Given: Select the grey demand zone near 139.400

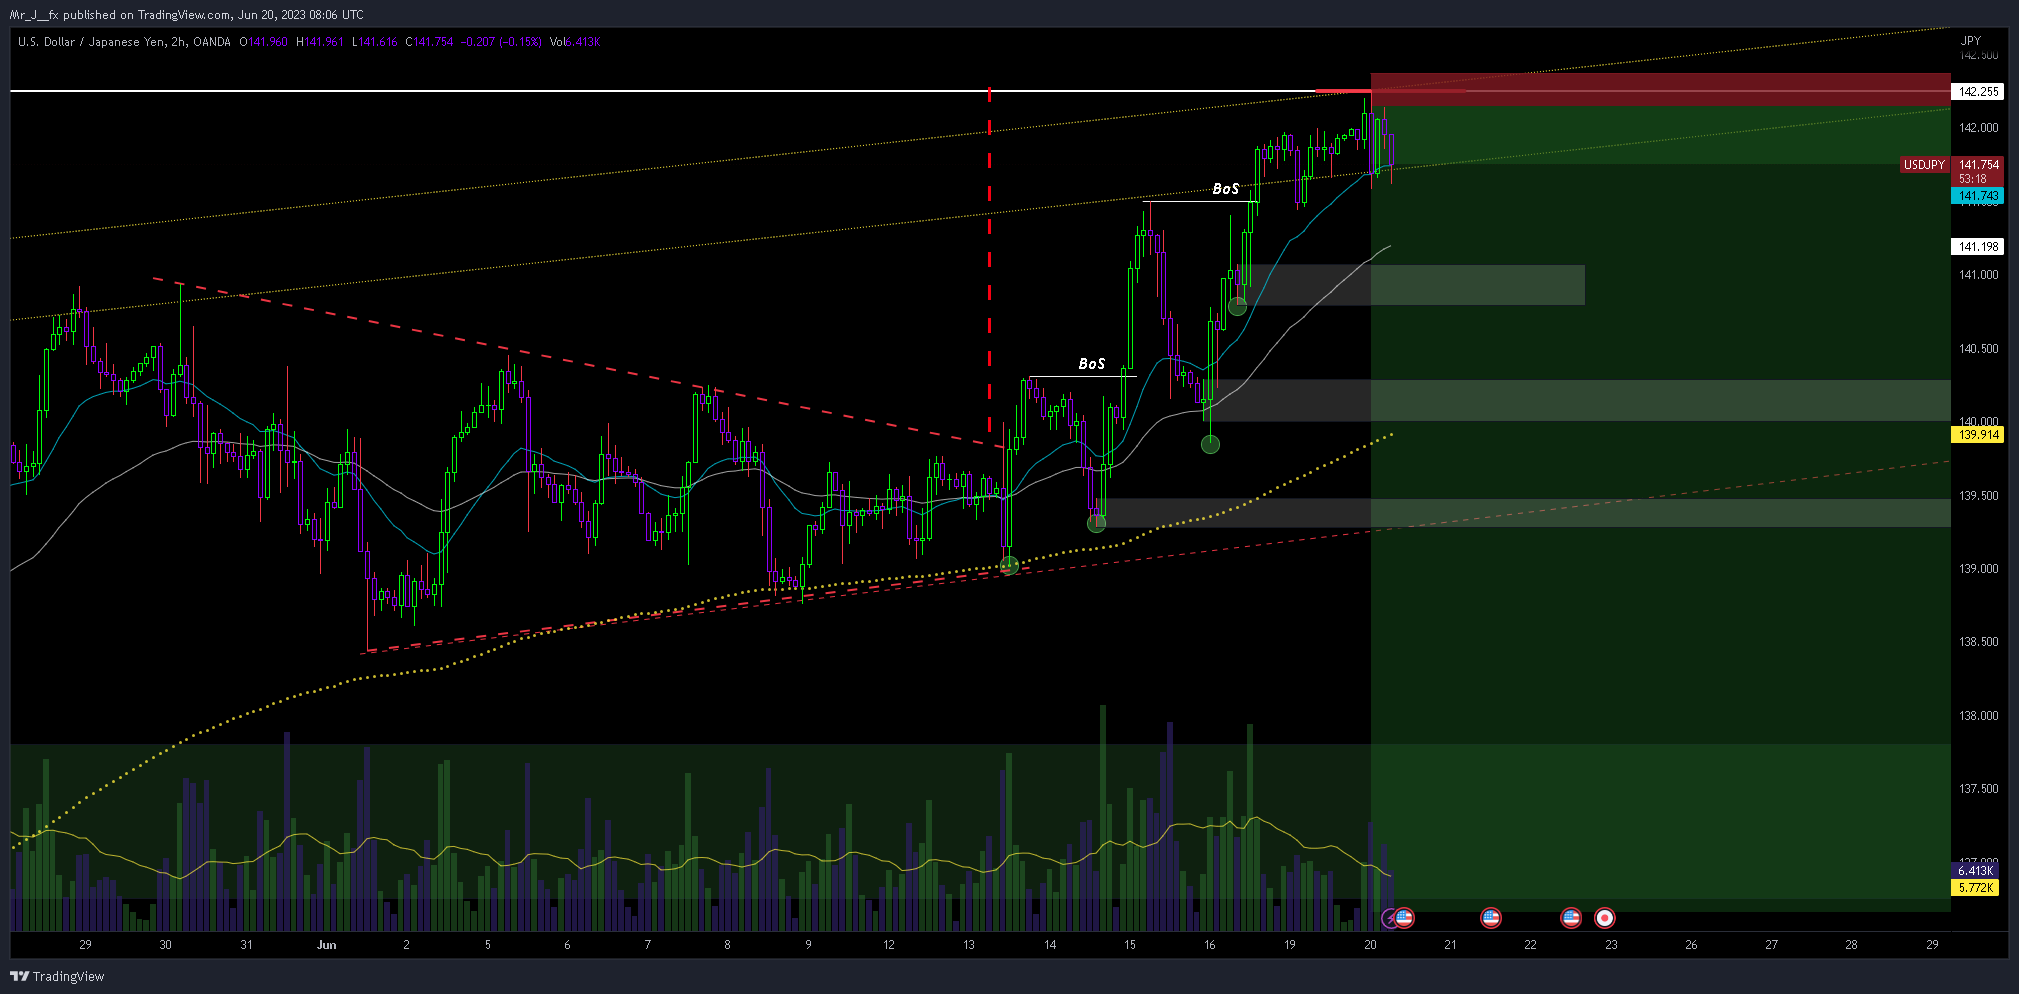Looking at the screenshot, I should [x=1523, y=513].
